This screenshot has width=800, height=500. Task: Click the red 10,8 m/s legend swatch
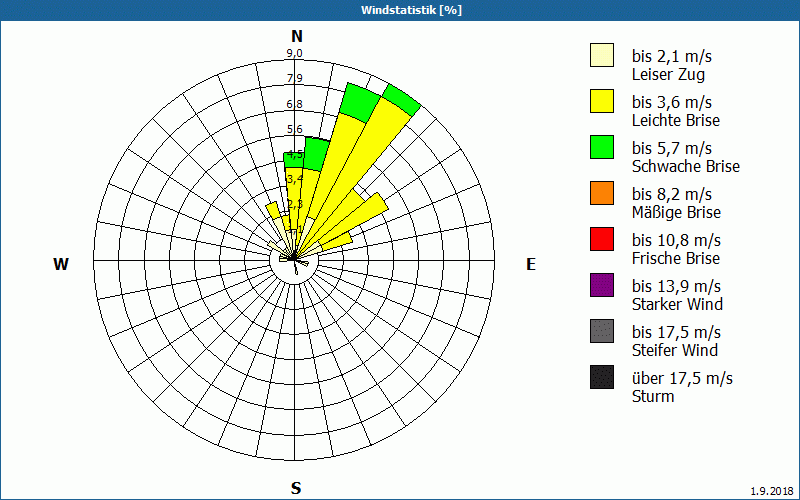pyautogui.click(x=602, y=239)
